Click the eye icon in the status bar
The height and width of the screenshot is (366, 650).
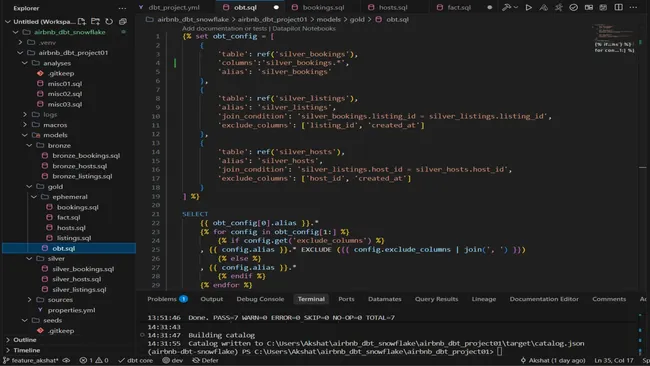click(x=66, y=361)
